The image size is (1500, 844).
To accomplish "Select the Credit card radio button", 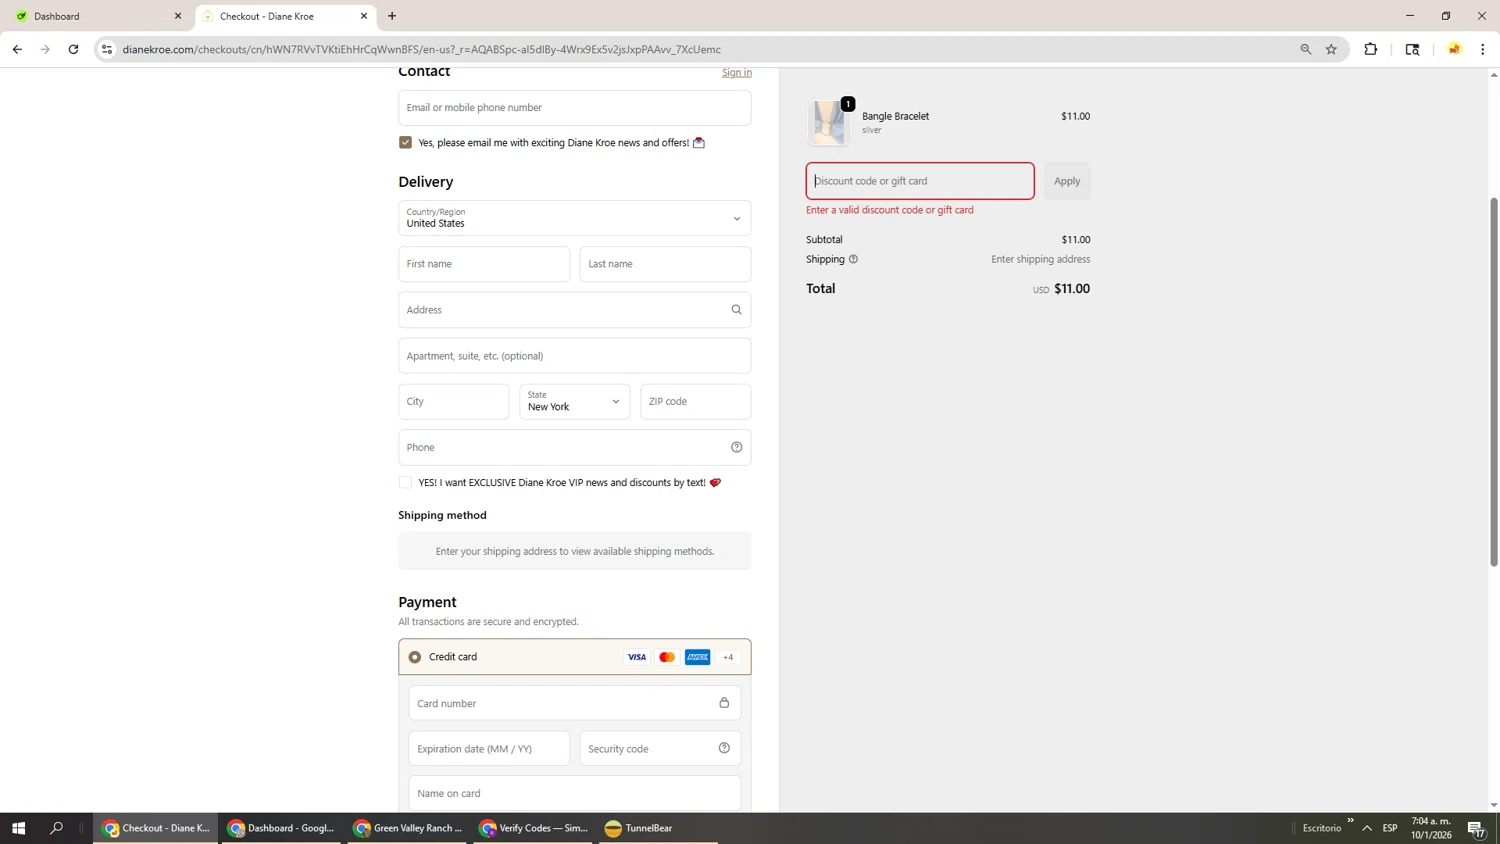I will pos(415,657).
